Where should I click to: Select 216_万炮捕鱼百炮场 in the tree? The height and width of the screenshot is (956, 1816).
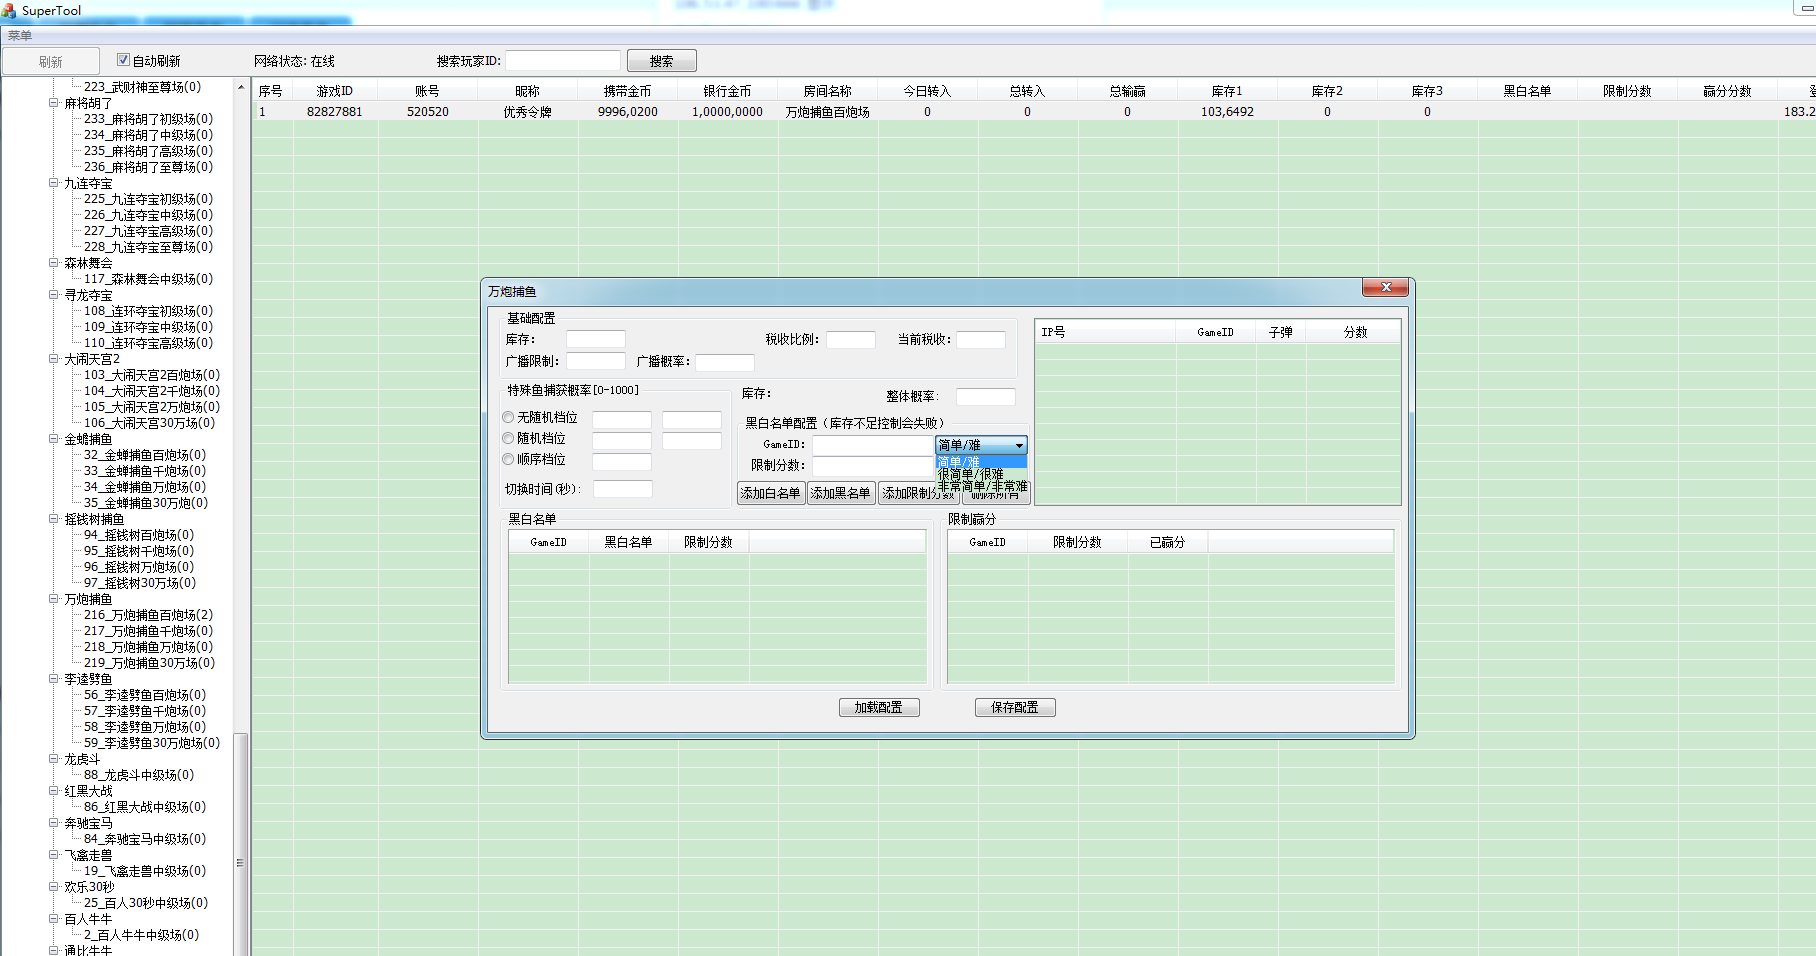pyautogui.click(x=147, y=615)
